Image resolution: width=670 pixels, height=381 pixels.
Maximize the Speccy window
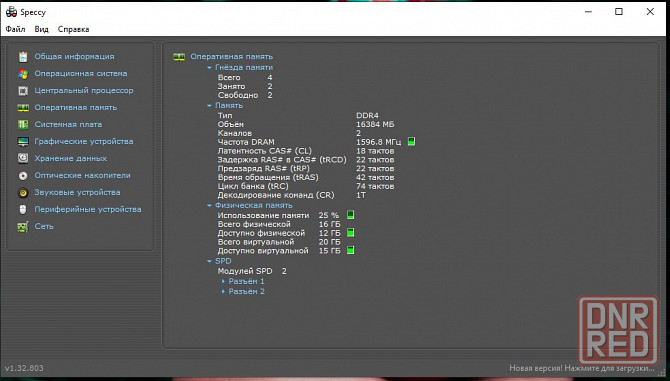(x=619, y=12)
